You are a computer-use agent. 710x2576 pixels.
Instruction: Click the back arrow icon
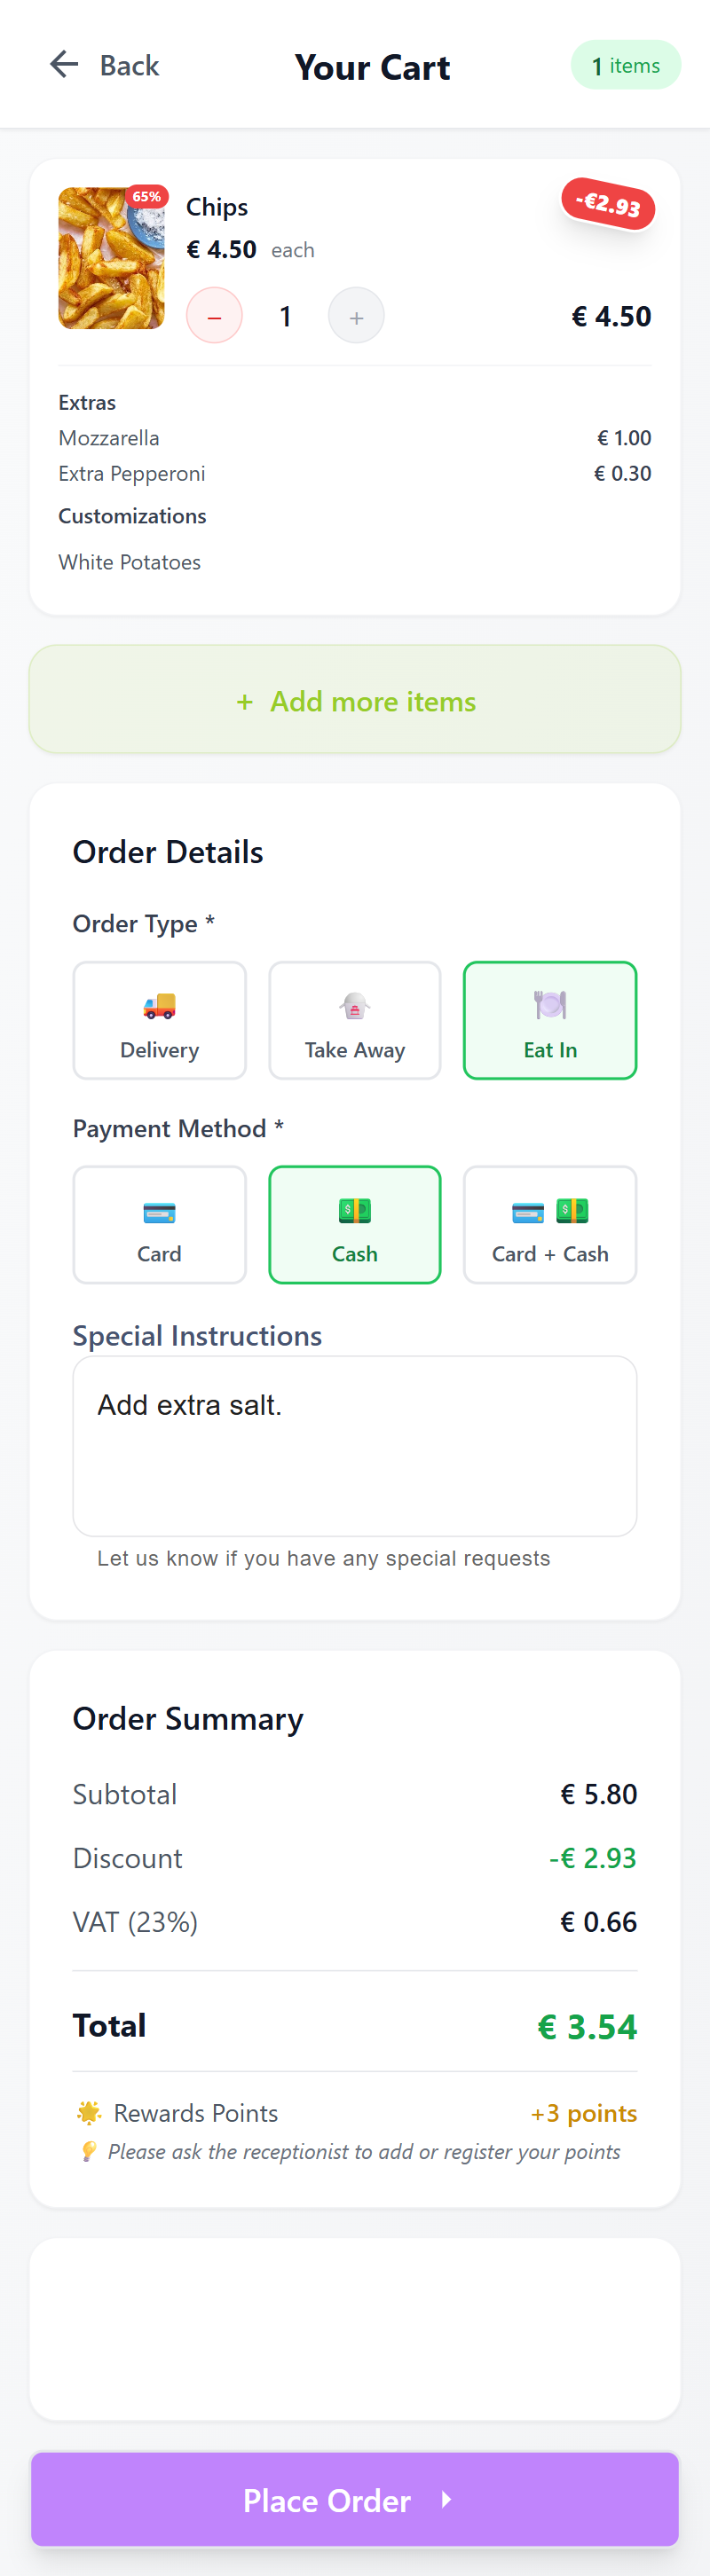click(x=64, y=65)
